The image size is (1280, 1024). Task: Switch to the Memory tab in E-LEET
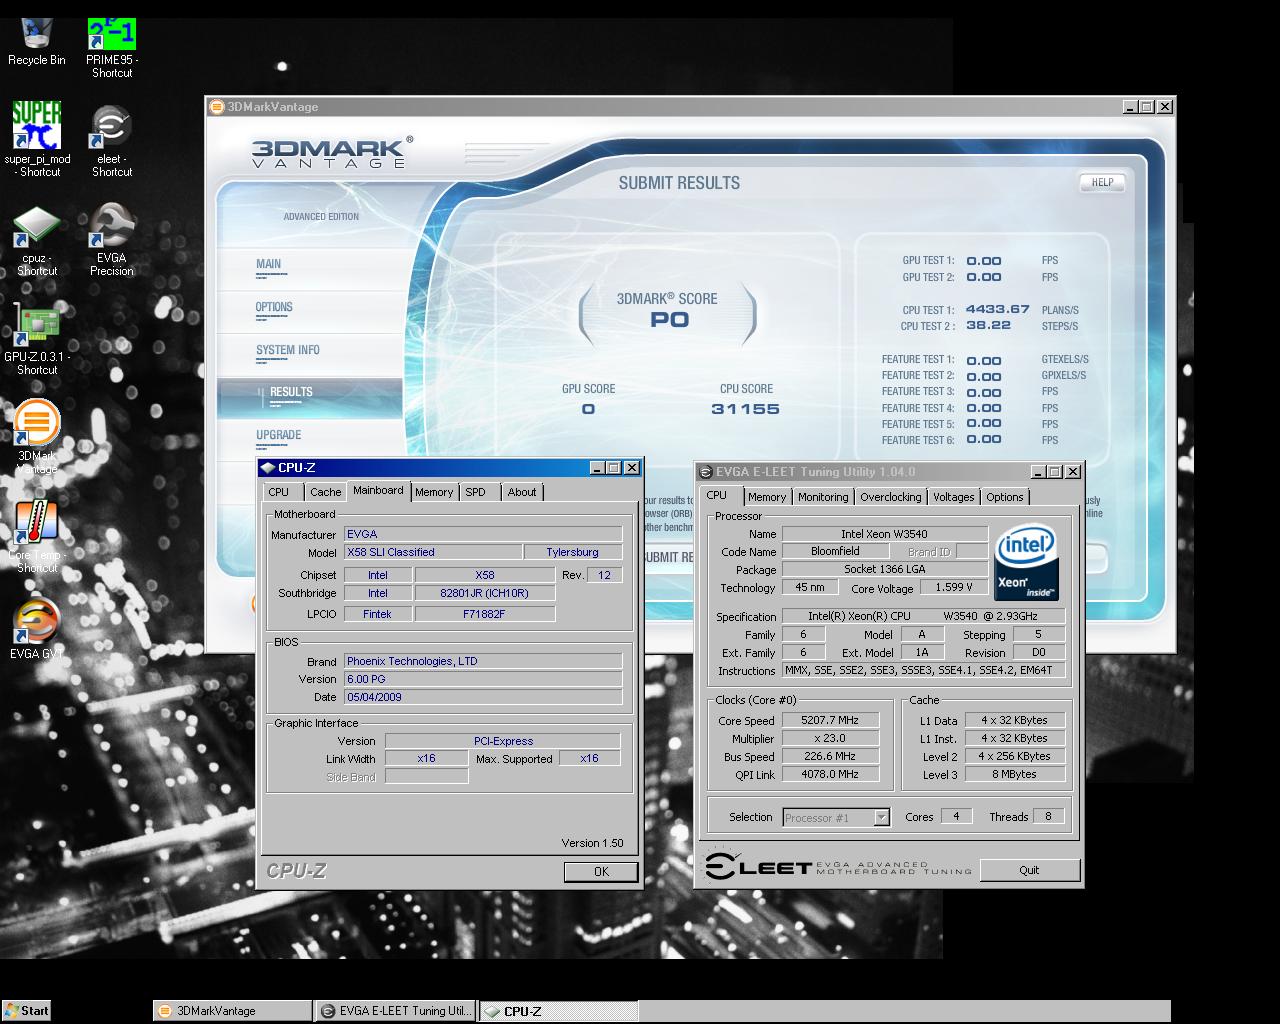pyautogui.click(x=767, y=497)
